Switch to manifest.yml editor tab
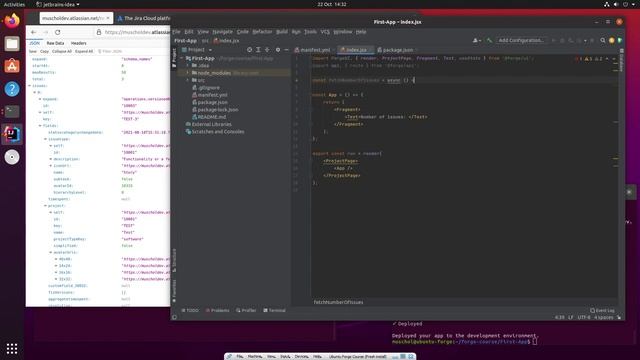The width and height of the screenshot is (640, 360). [x=314, y=50]
